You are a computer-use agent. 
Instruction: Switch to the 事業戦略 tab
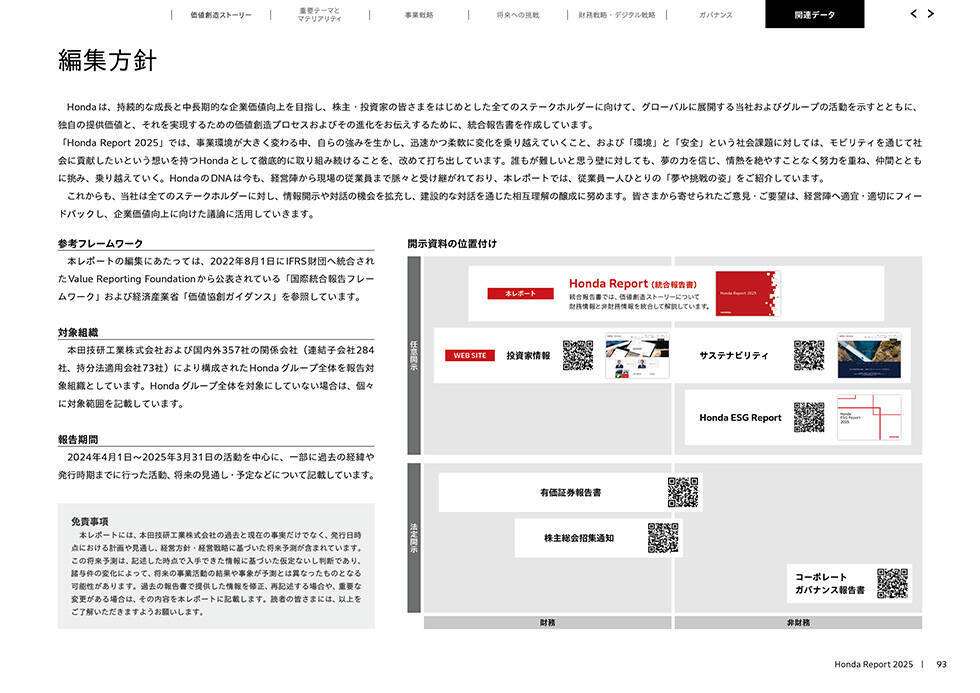419,15
